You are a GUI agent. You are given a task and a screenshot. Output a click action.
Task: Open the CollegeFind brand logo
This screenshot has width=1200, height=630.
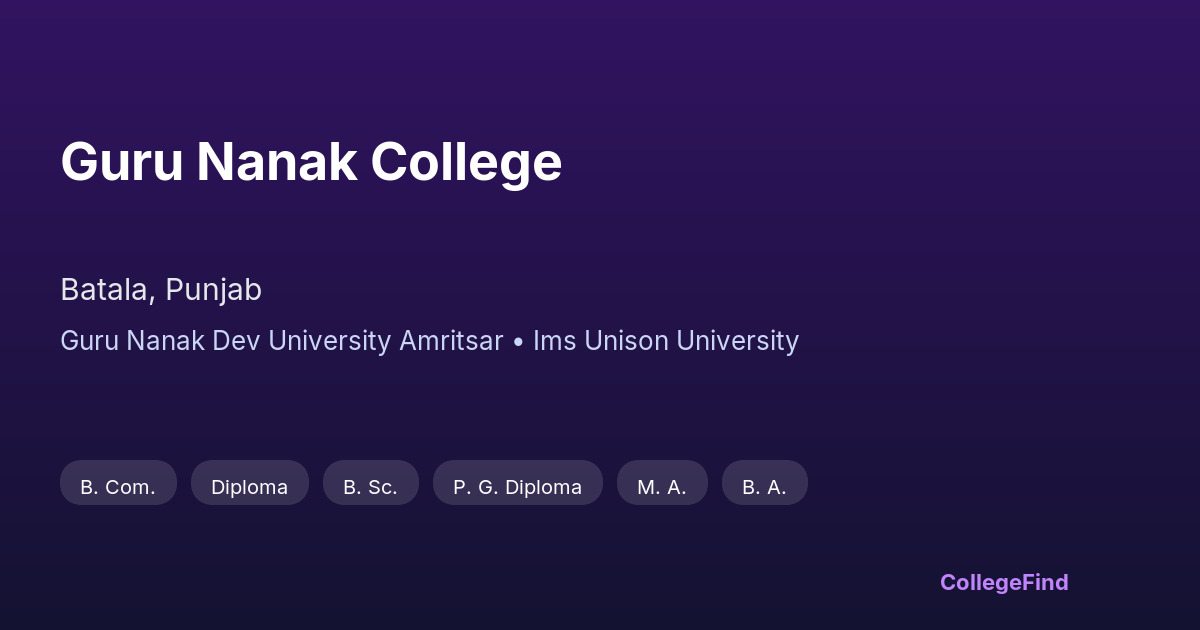click(1004, 582)
